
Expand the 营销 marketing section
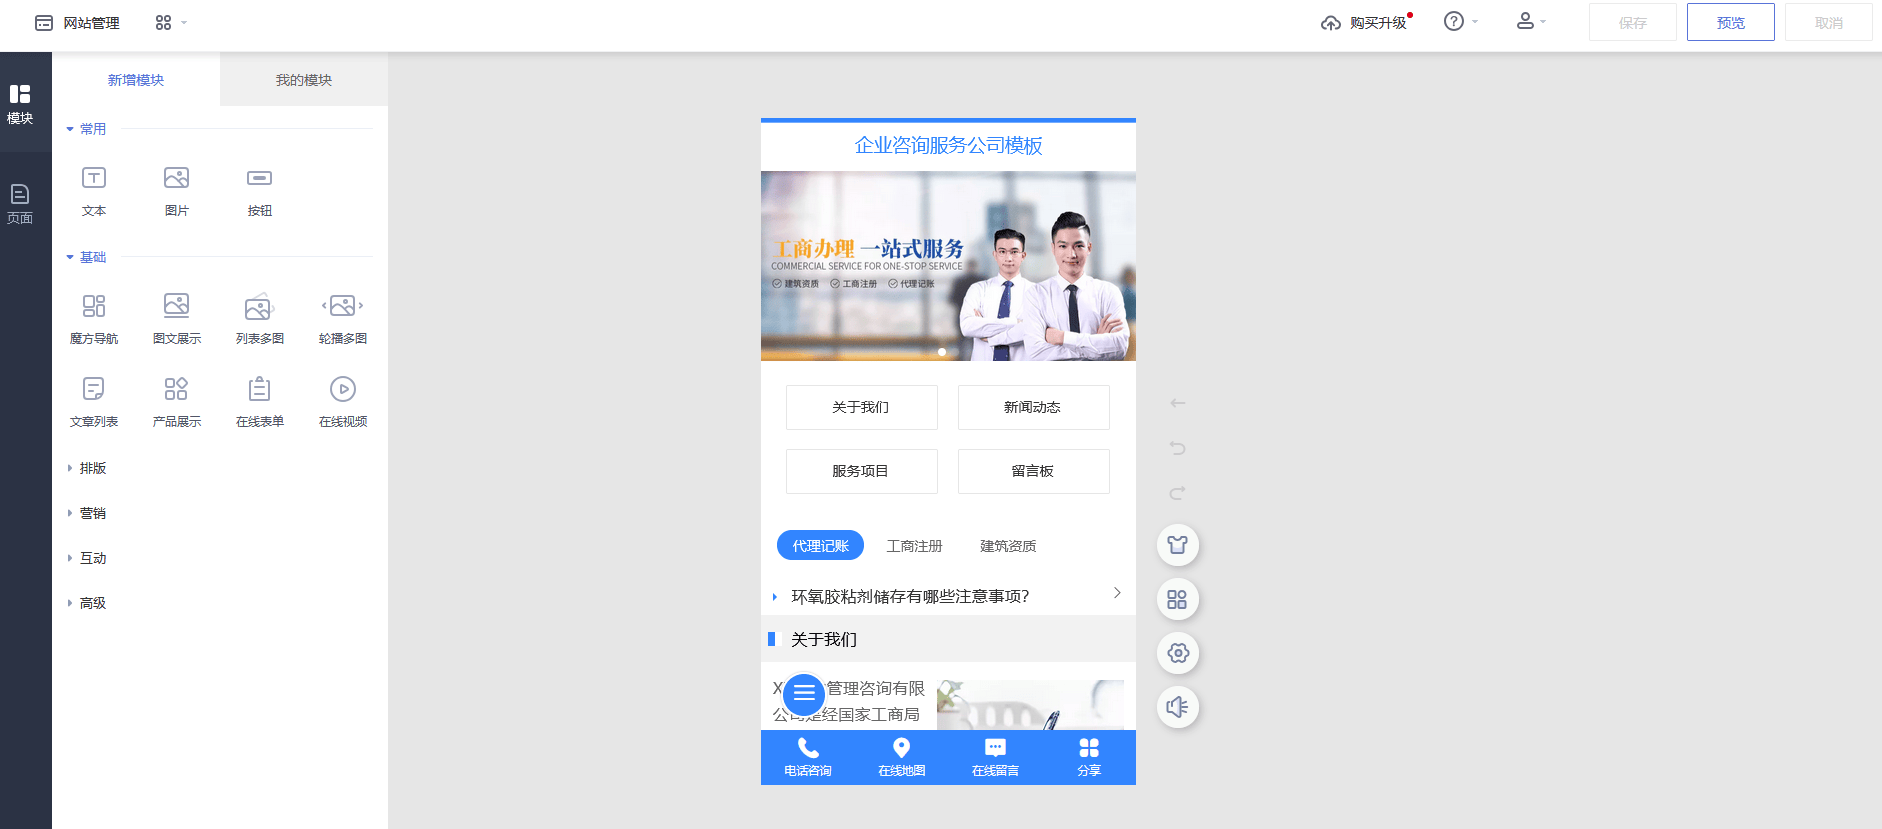pos(92,513)
